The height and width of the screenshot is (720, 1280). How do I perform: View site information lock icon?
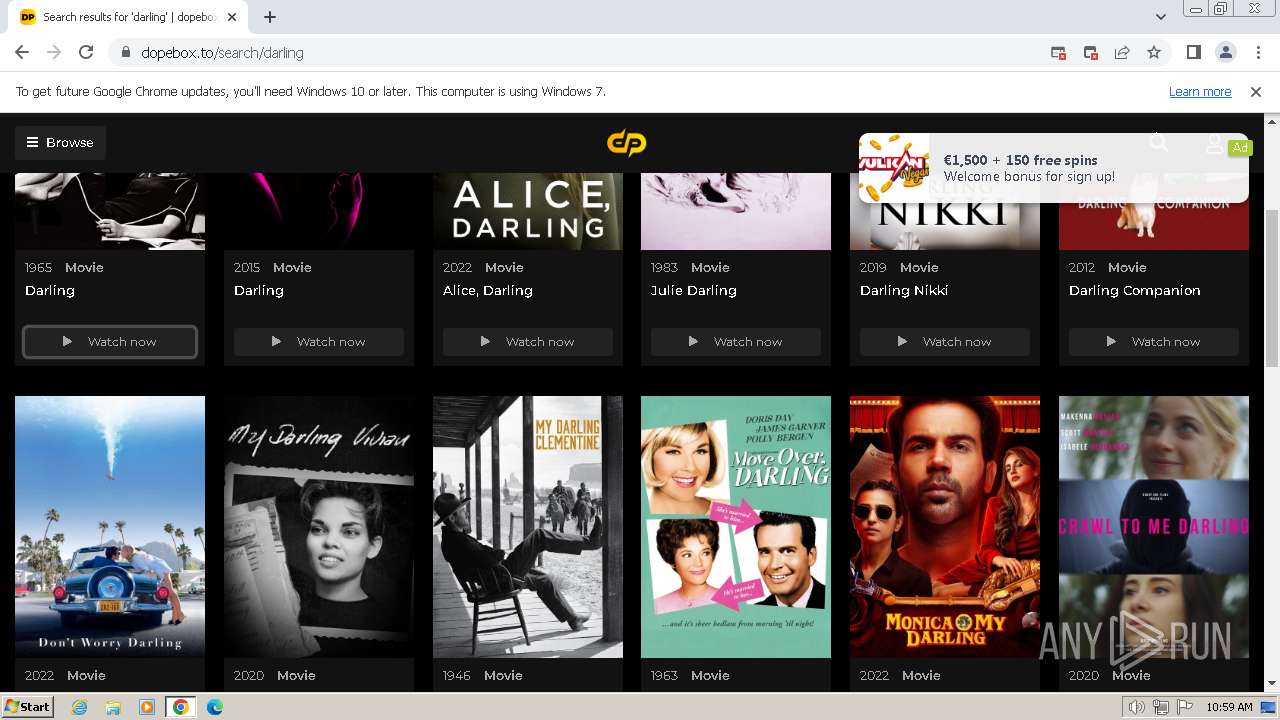(x=126, y=52)
